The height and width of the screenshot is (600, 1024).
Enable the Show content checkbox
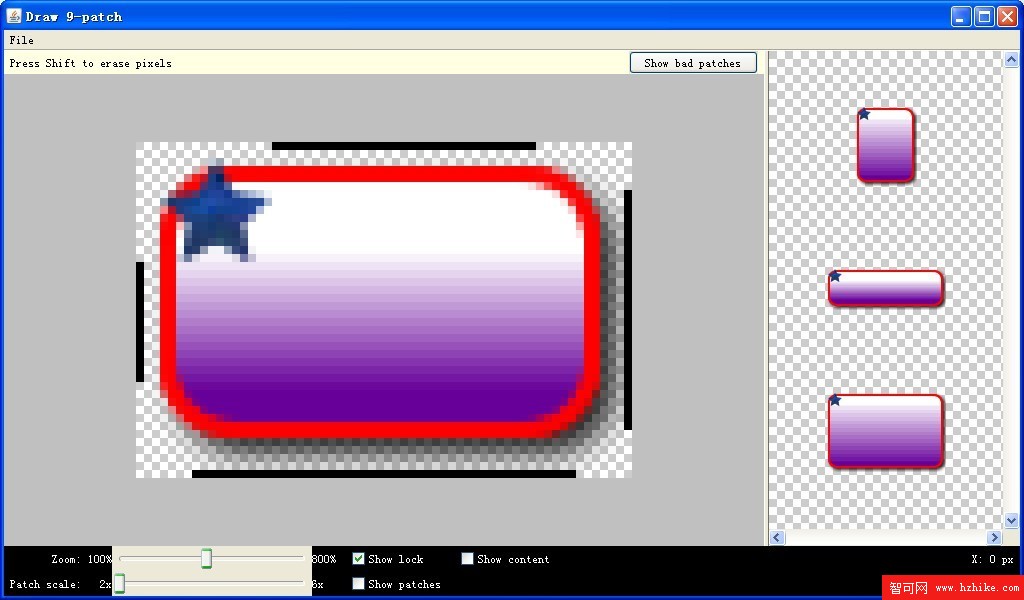click(467, 559)
